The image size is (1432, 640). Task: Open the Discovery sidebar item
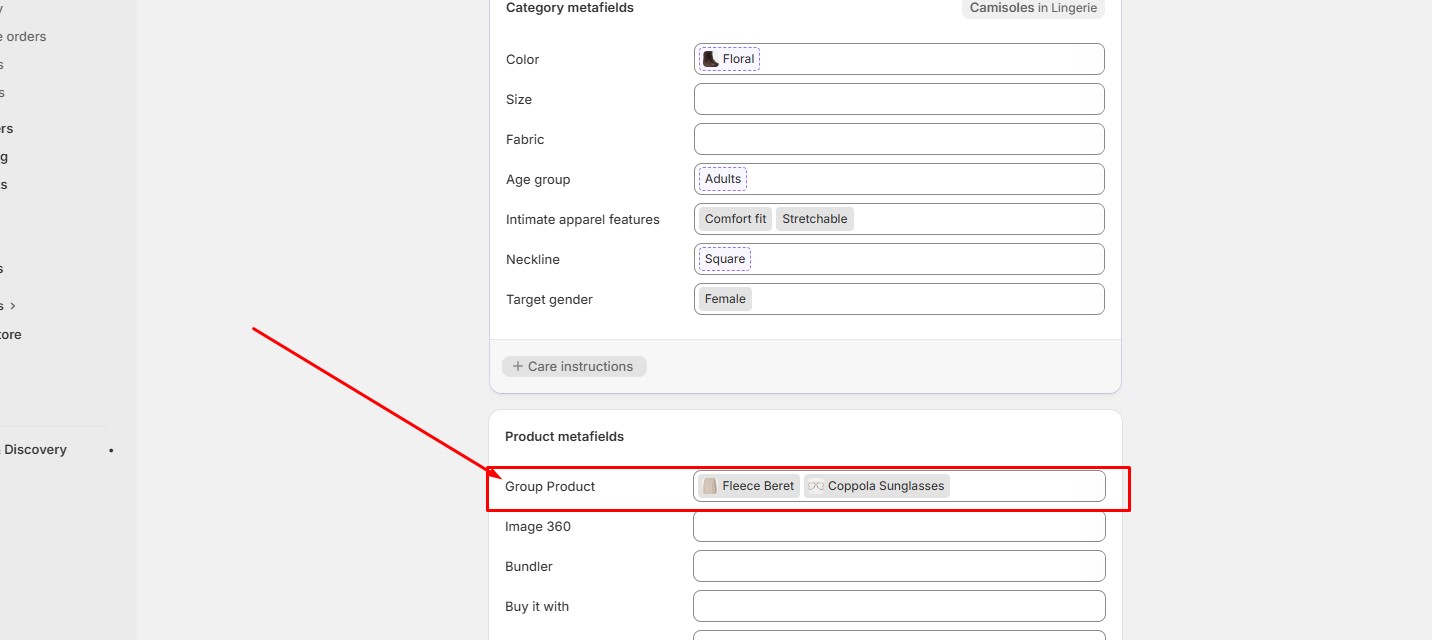(35, 450)
